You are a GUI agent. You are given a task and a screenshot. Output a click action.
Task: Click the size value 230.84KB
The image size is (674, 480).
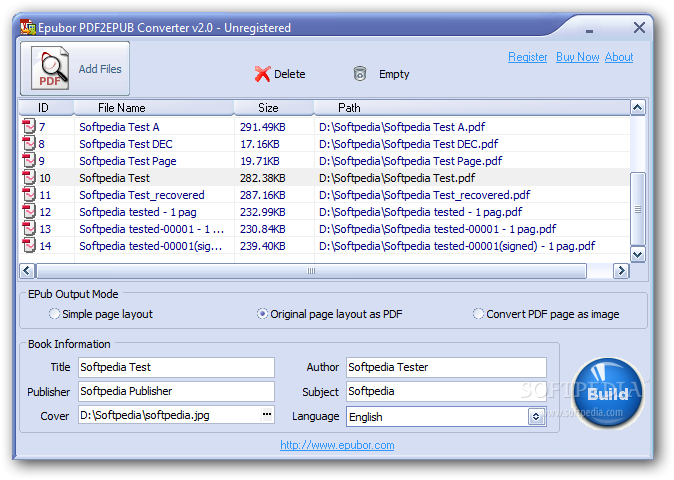(x=263, y=229)
